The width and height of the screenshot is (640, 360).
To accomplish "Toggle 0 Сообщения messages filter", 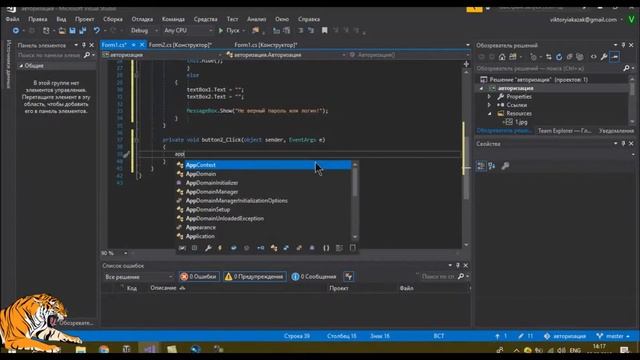I will [x=314, y=277].
